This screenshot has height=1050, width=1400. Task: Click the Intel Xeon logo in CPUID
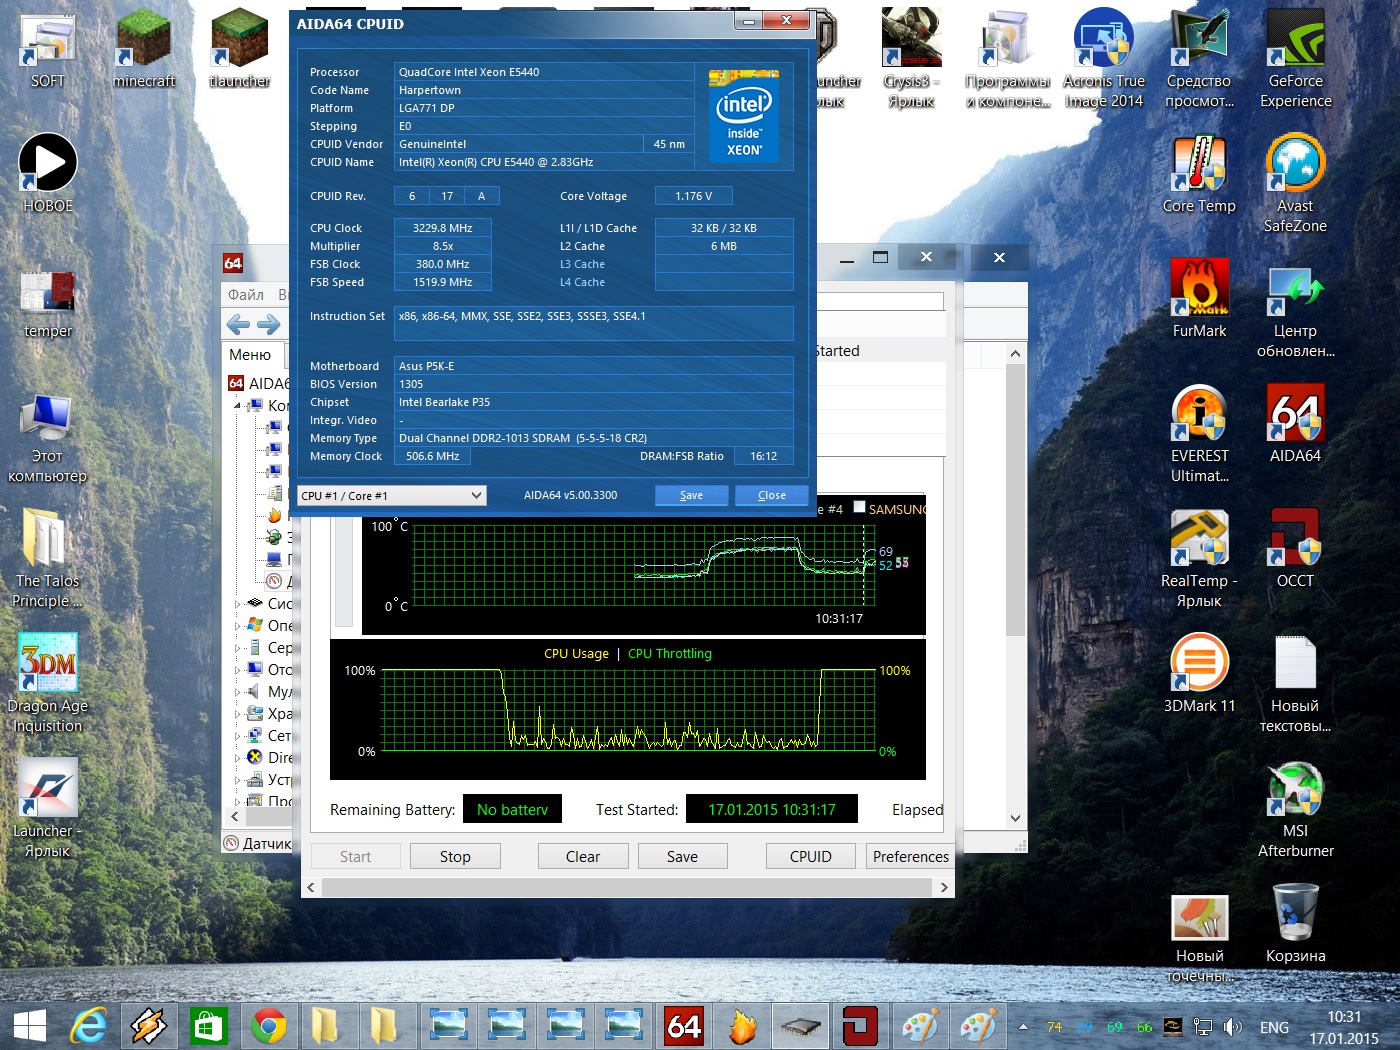[744, 116]
